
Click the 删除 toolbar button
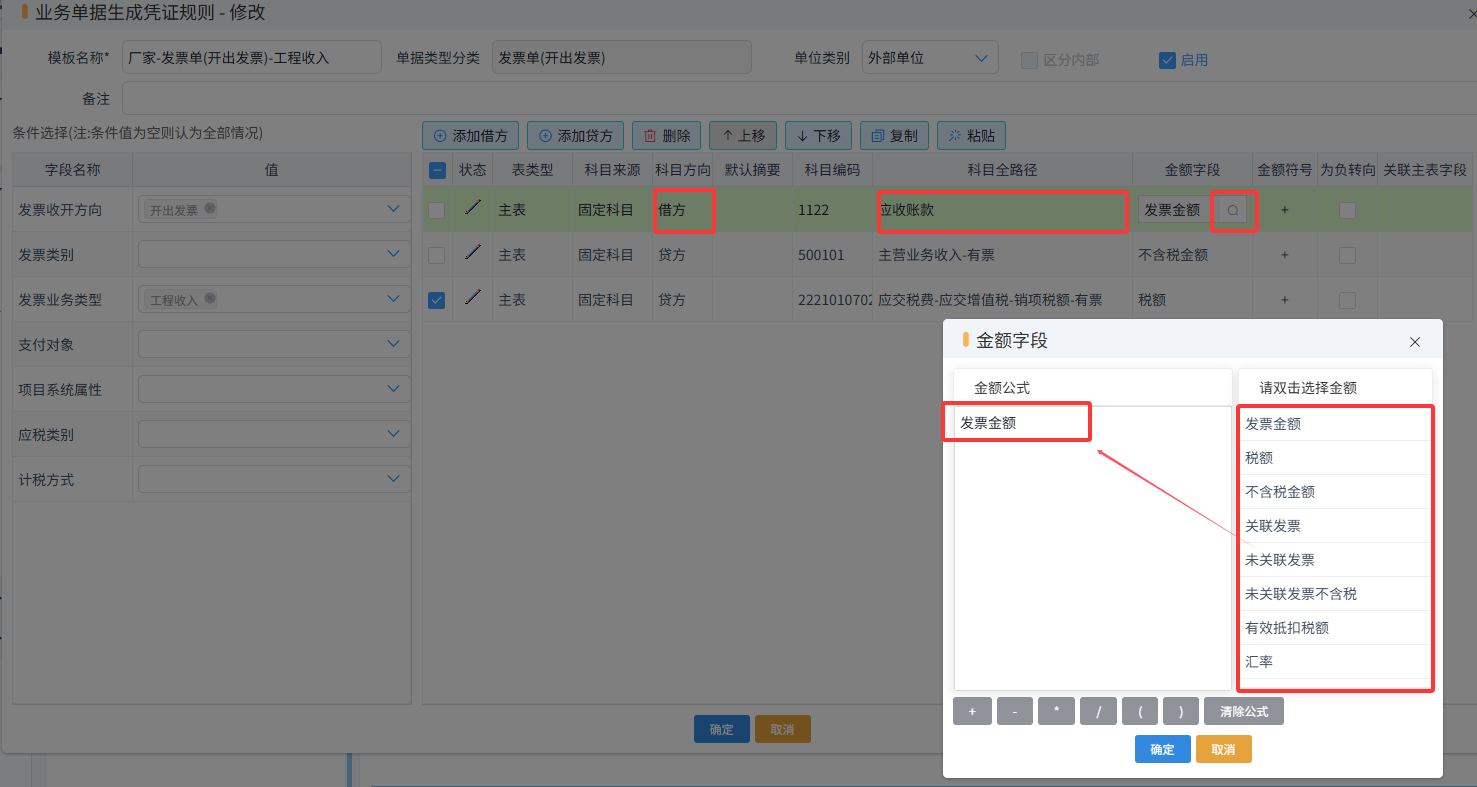666,136
